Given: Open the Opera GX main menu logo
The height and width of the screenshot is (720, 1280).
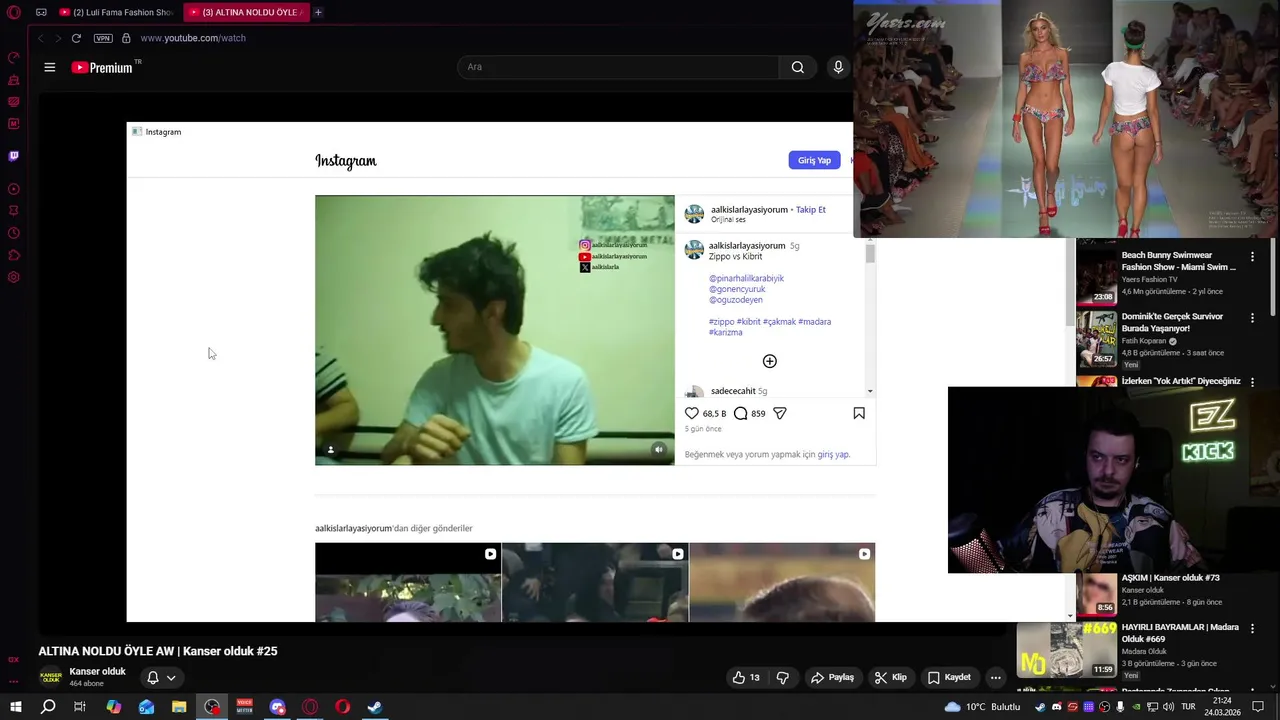Looking at the screenshot, I should tap(14, 12).
